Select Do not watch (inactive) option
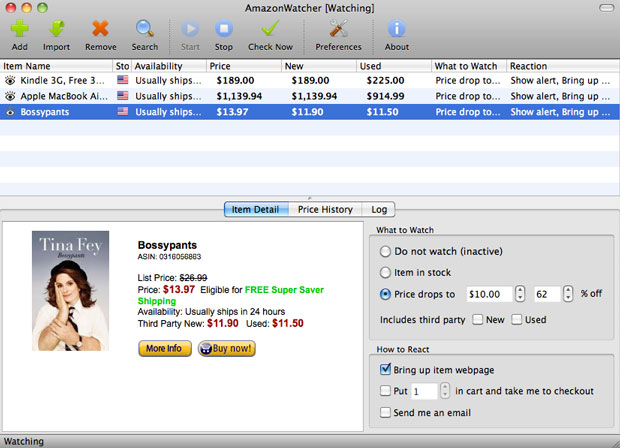This screenshot has width=620, height=448. point(385,251)
